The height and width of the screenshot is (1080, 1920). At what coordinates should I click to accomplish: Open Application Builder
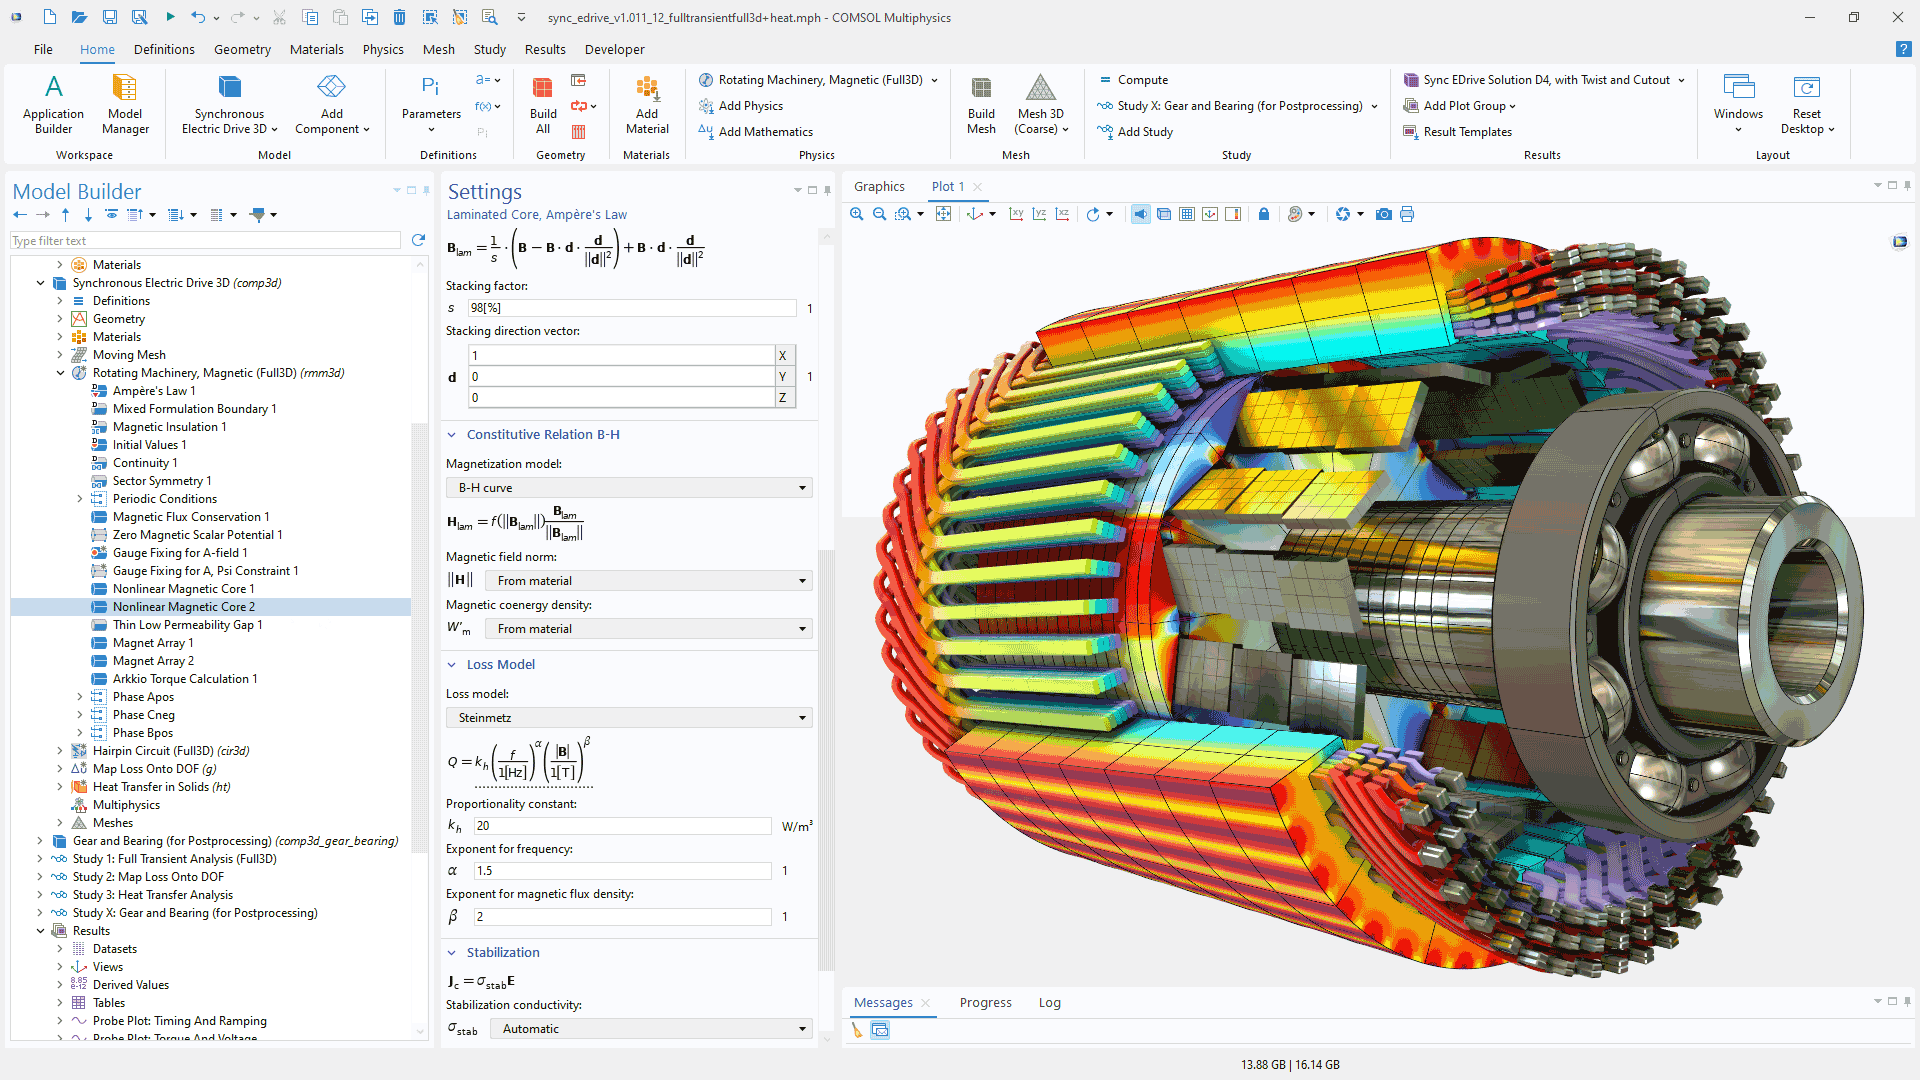pyautogui.click(x=54, y=104)
